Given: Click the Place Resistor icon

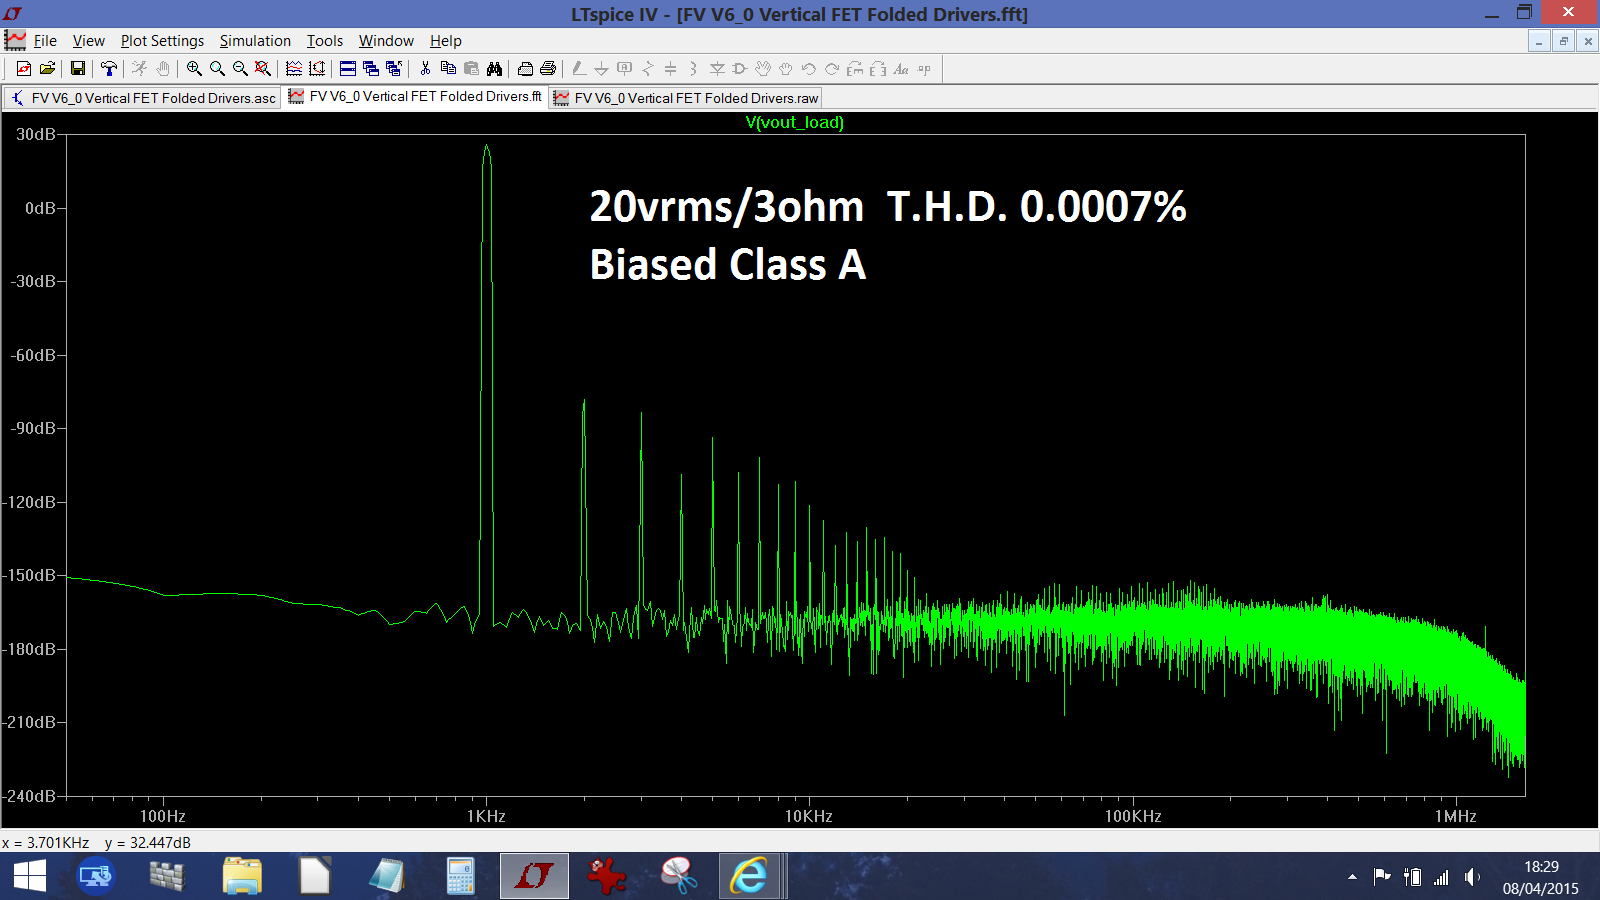Looking at the screenshot, I should pos(648,68).
